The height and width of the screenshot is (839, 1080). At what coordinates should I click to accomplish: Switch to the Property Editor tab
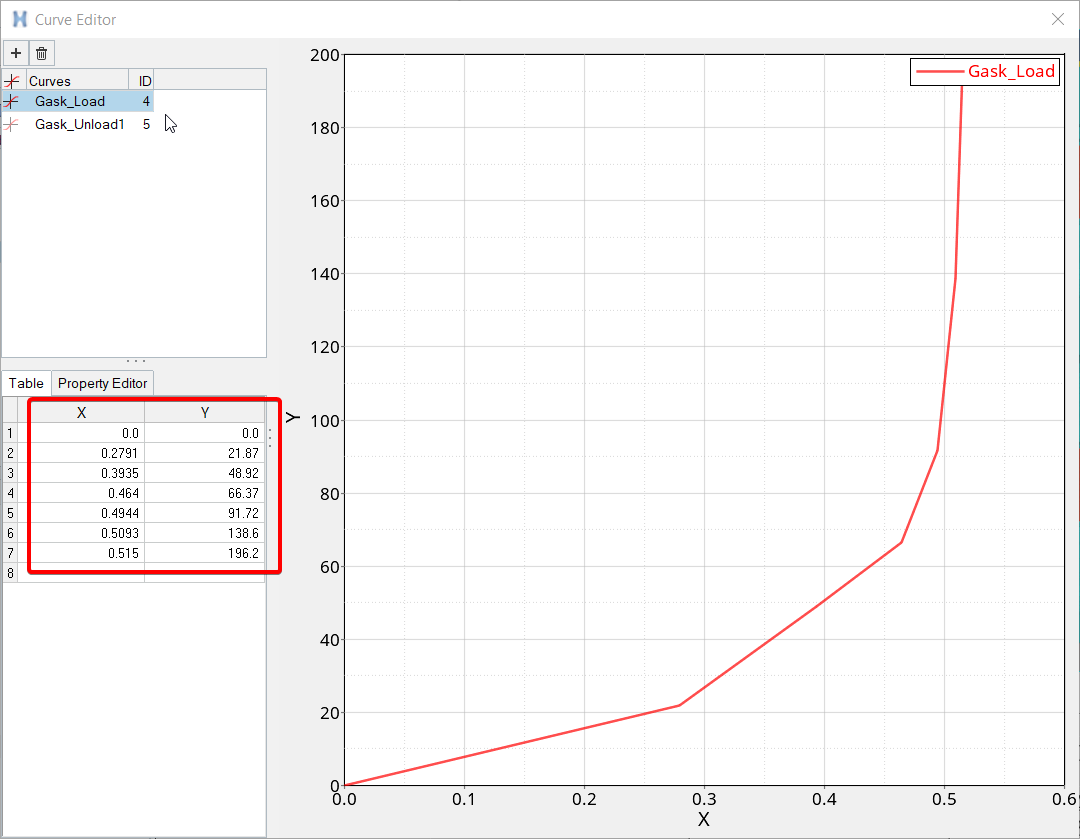point(102,383)
